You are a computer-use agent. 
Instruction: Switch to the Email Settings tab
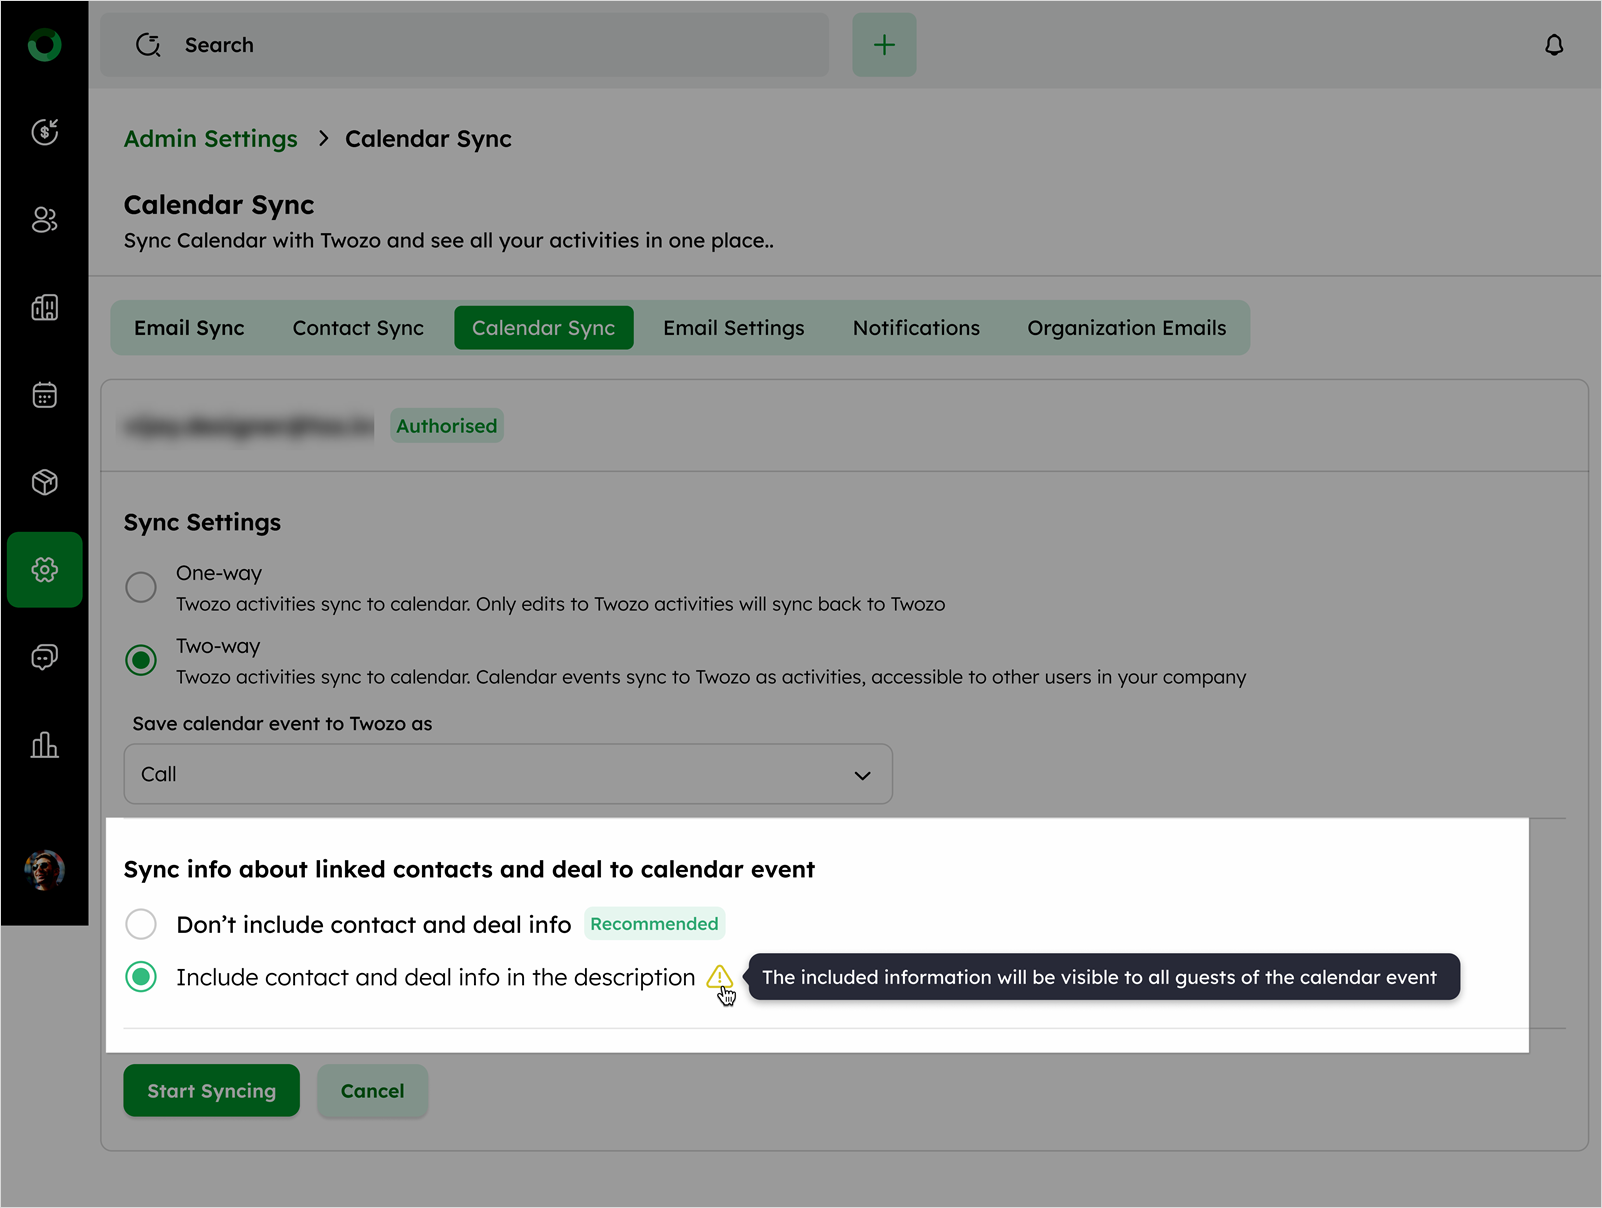coord(733,328)
